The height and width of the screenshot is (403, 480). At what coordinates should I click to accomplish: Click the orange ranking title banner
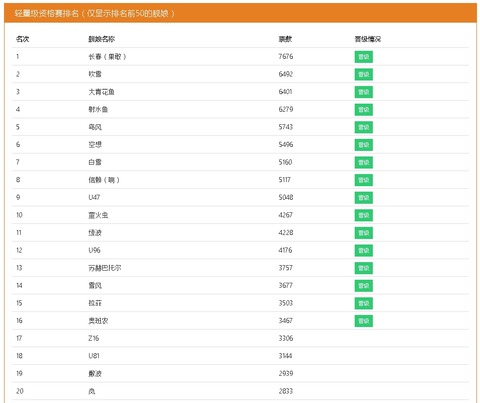pyautogui.click(x=240, y=13)
